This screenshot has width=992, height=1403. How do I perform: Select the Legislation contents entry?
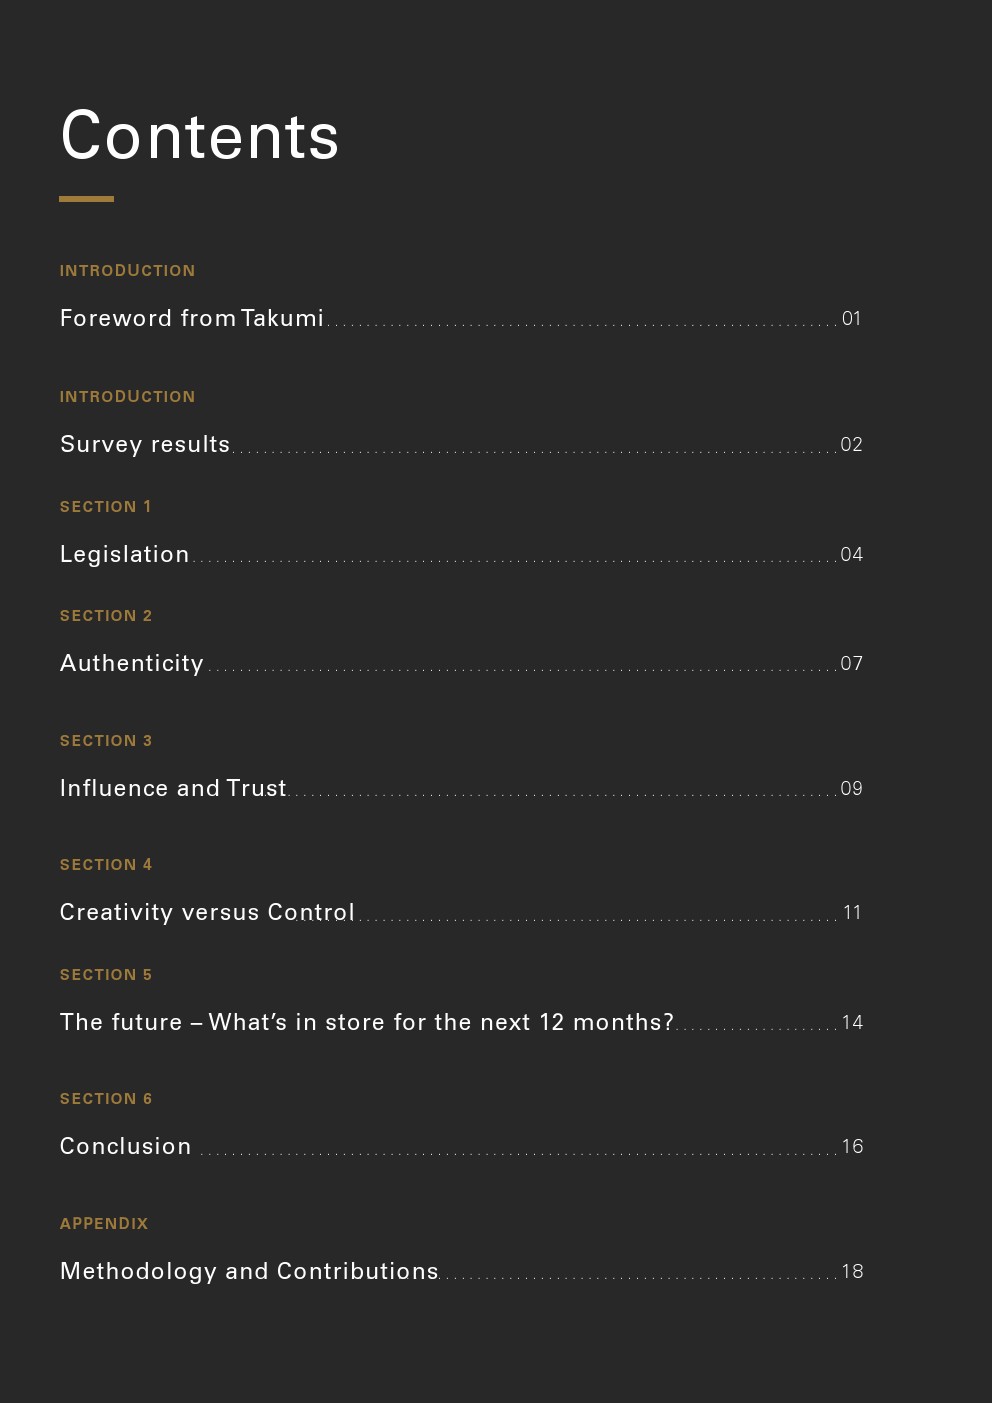tap(125, 554)
